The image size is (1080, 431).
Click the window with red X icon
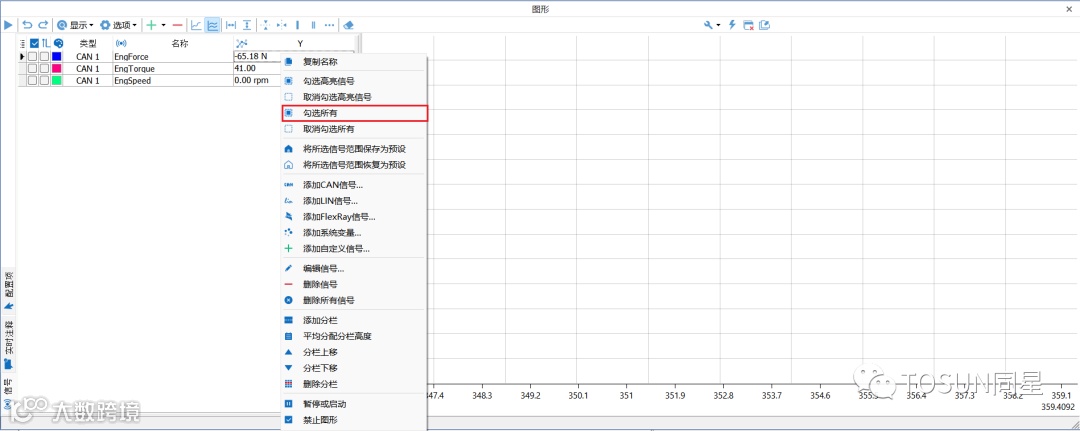click(749, 25)
